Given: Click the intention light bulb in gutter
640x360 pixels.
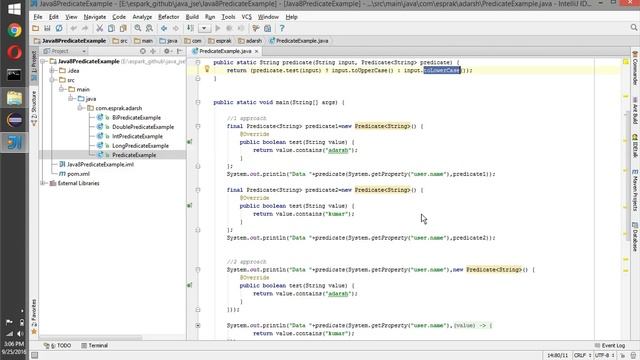Looking at the screenshot, I should 207,69.
